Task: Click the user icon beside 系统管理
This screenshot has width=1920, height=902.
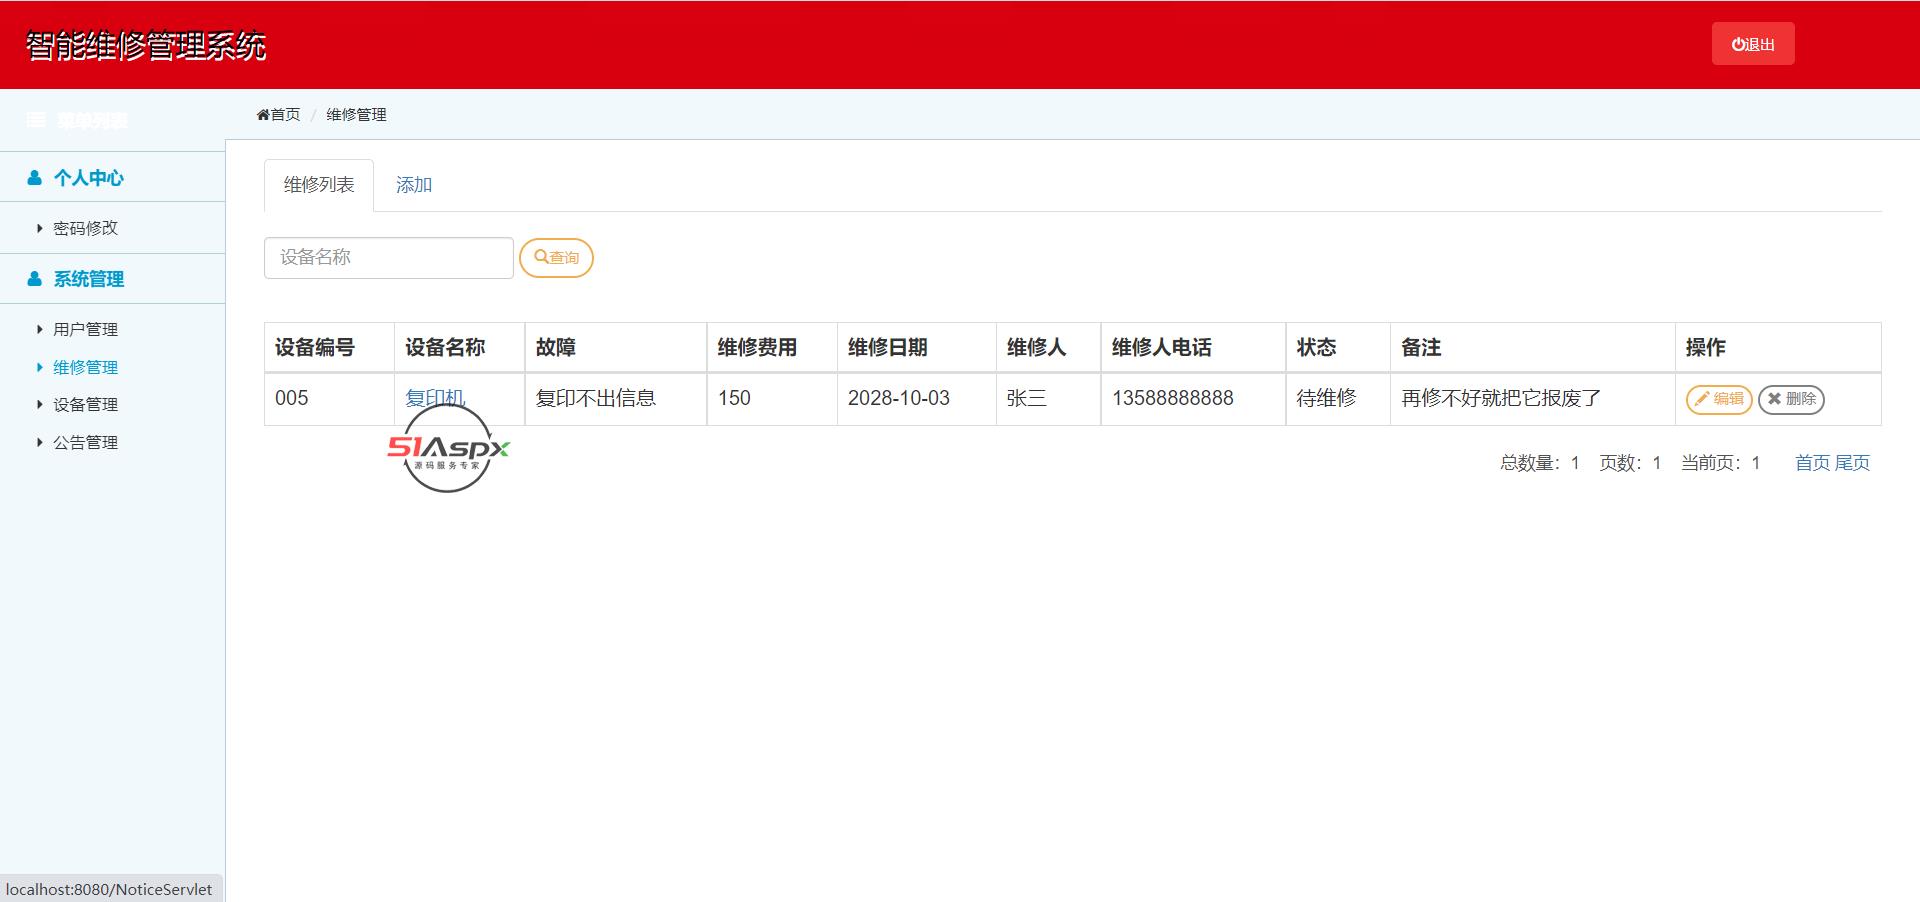Action: (x=35, y=279)
